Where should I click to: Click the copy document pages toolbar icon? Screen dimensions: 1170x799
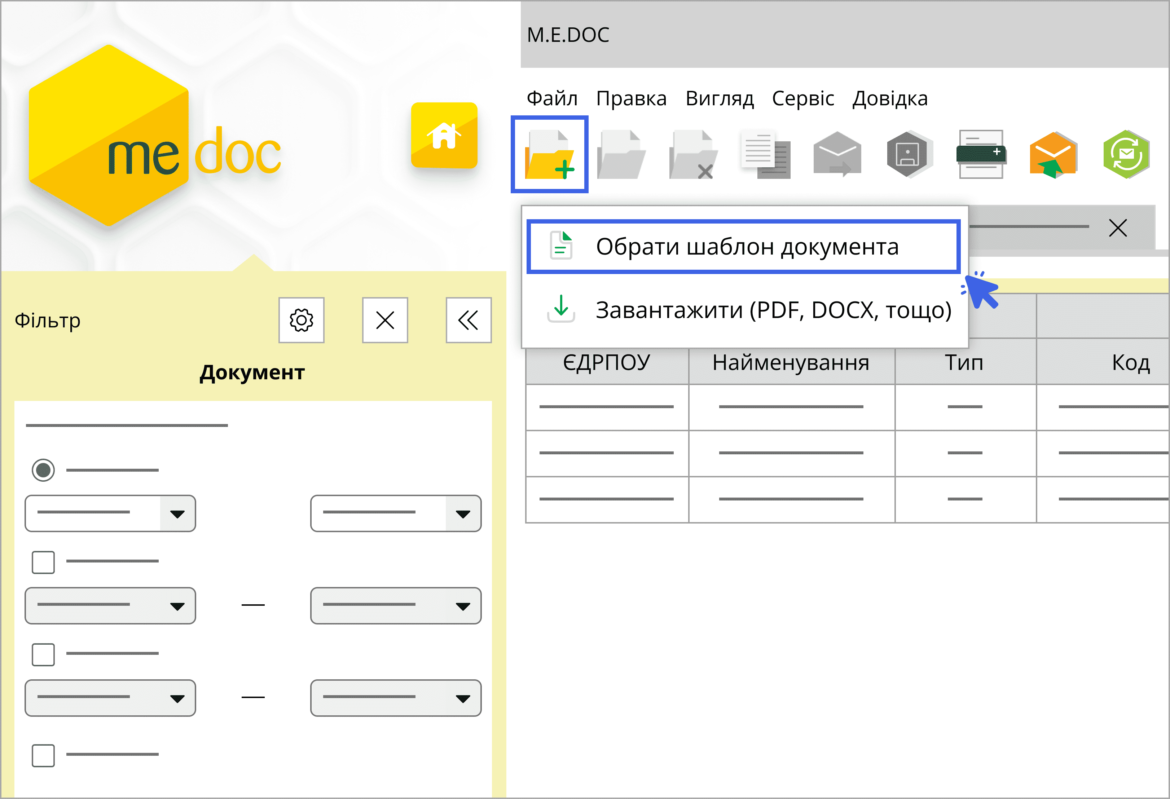coord(766,154)
